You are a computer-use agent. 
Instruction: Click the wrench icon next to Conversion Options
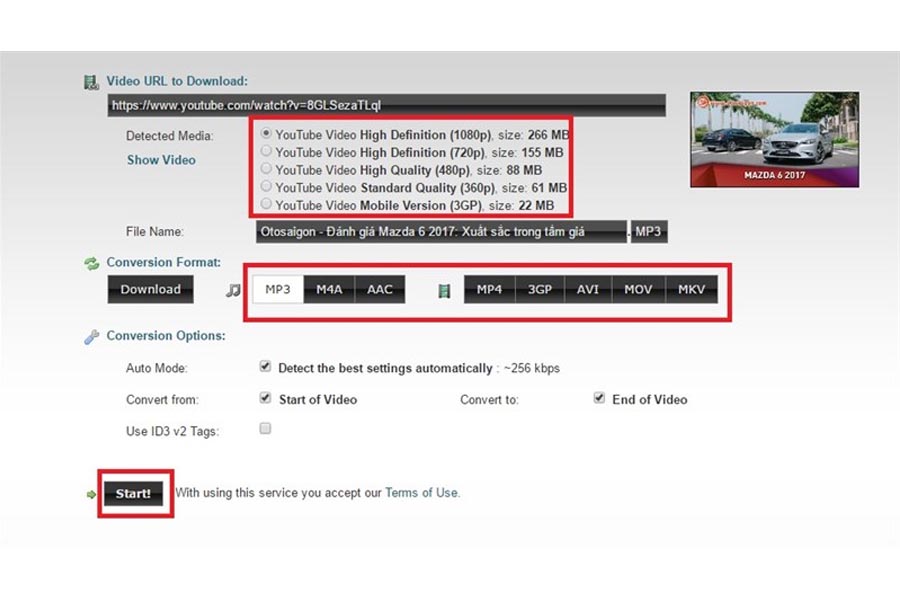[91, 336]
